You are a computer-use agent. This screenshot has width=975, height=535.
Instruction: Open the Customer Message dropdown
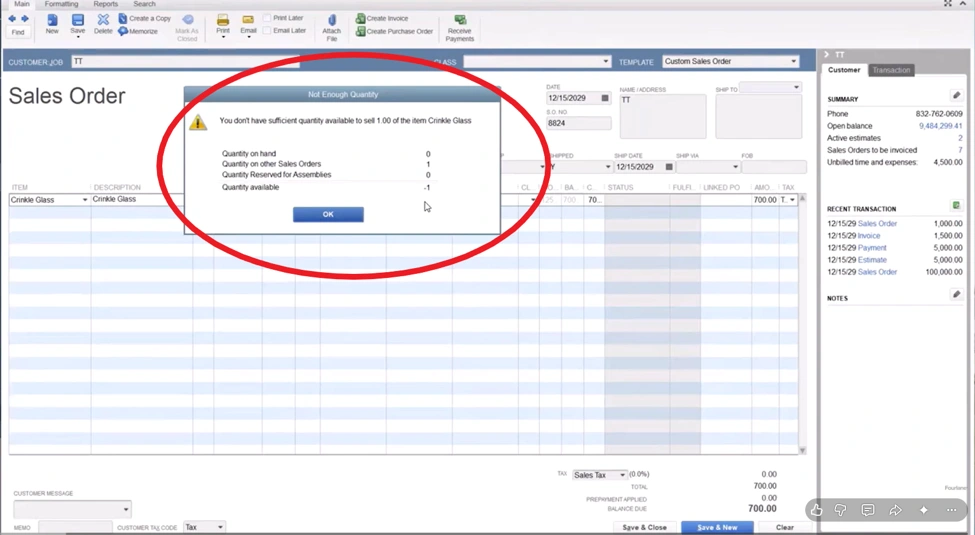126,509
